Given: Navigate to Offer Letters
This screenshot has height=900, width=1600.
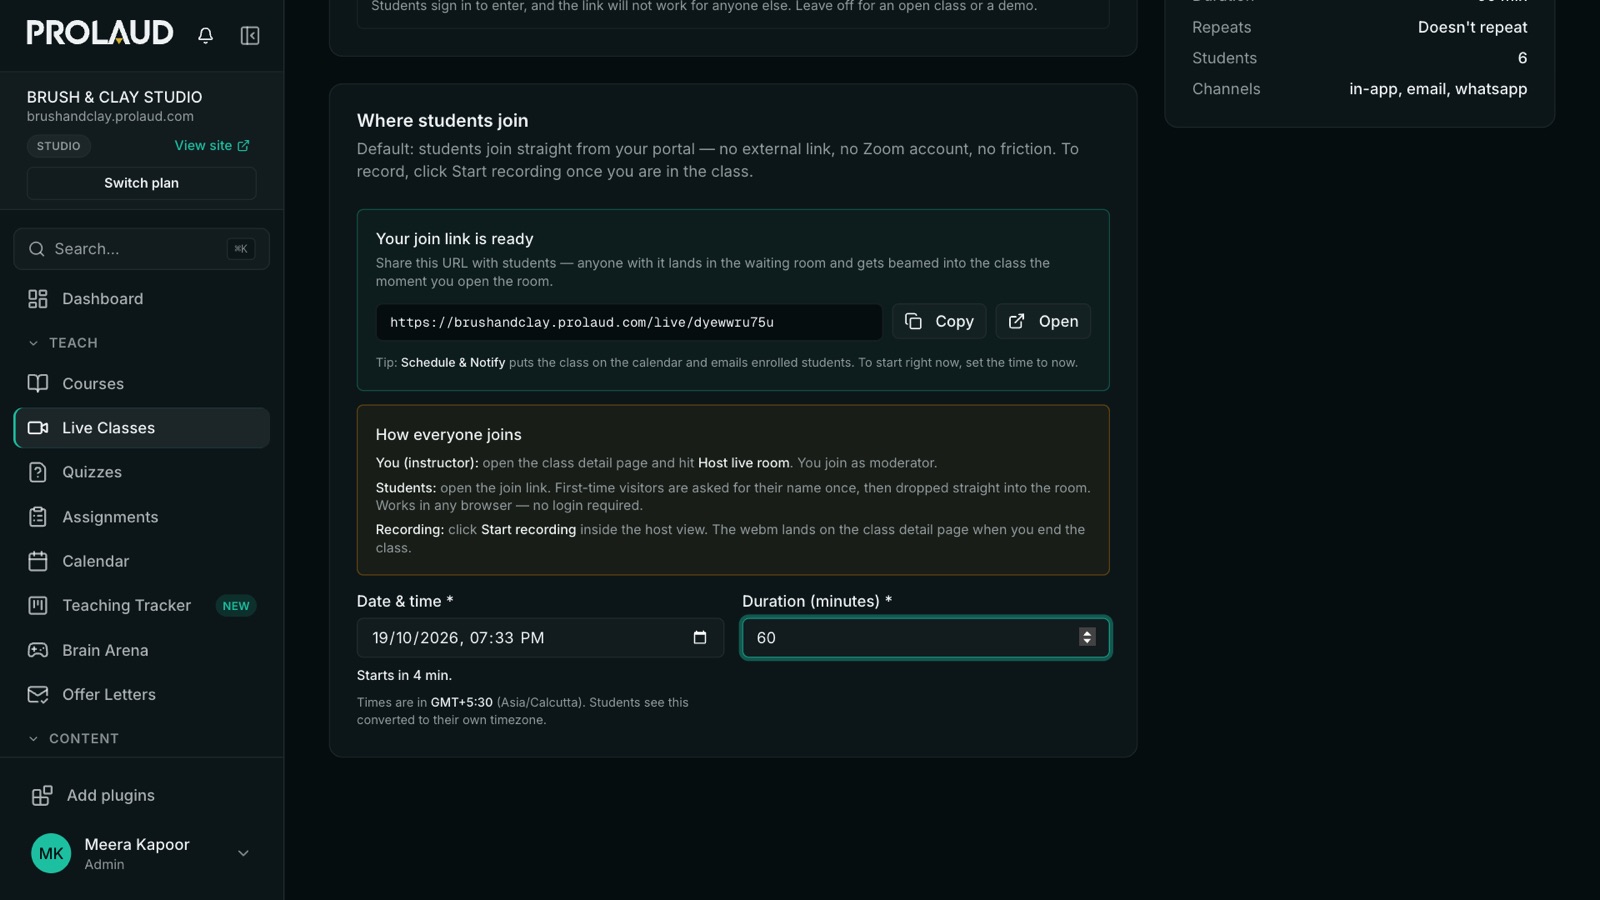Looking at the screenshot, I should pos(141,695).
